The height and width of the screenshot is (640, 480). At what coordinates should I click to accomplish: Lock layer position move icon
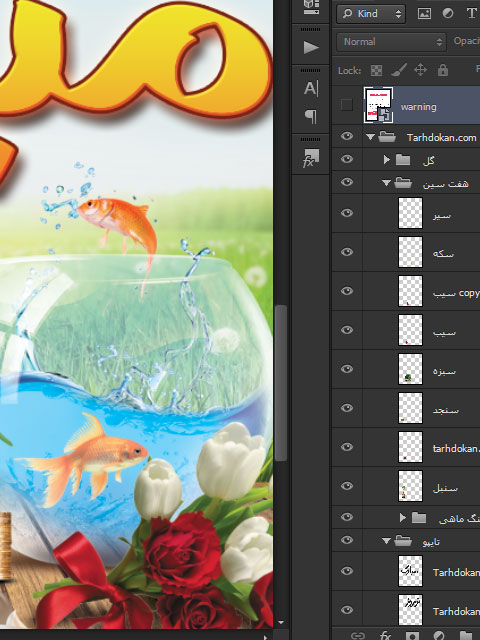(420, 70)
